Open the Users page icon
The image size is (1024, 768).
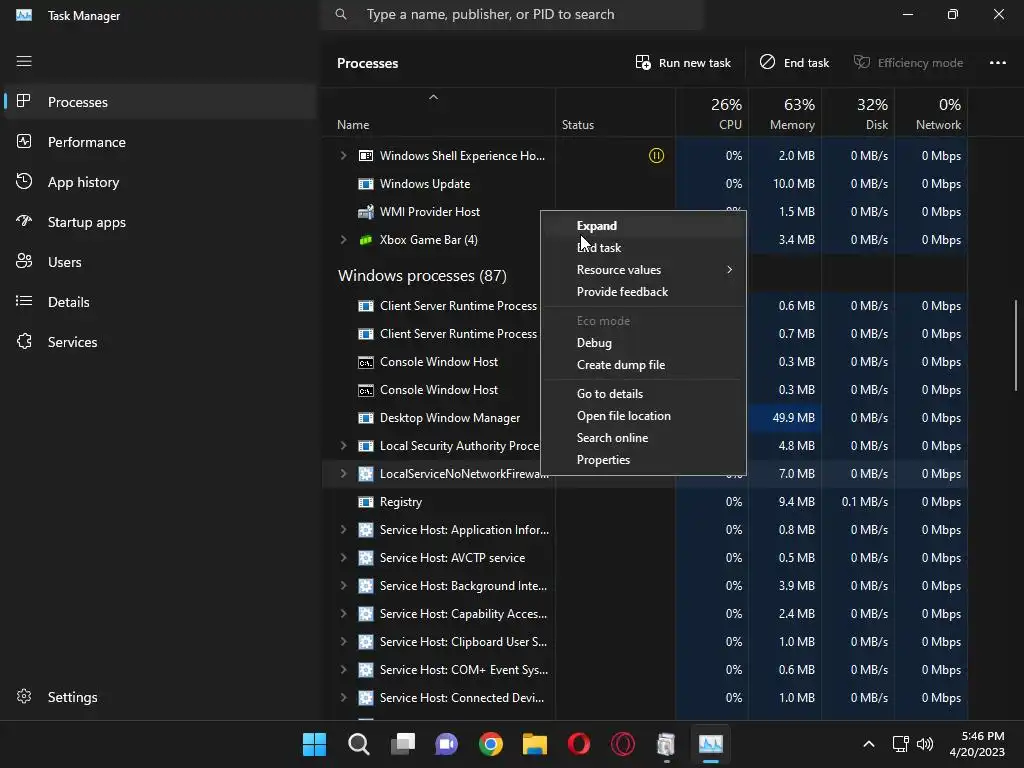pos(24,261)
